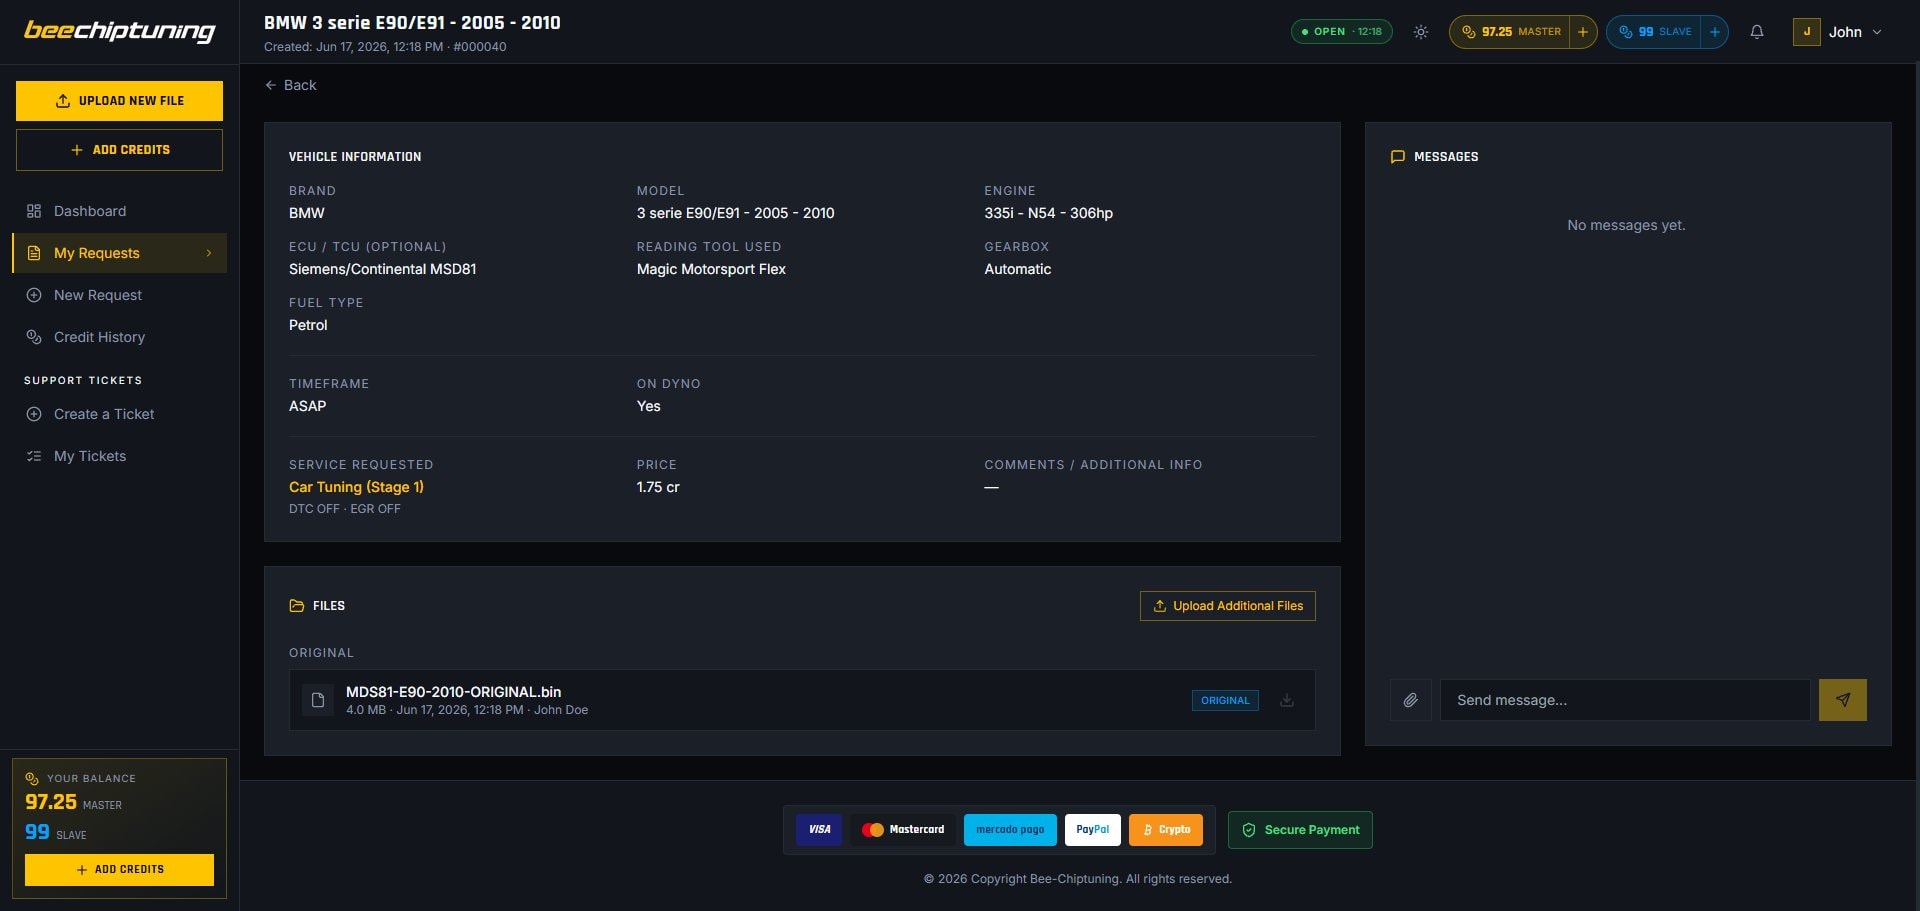Viewport: 1920px width, 911px height.
Task: Click the OPEN status badge
Action: click(x=1342, y=32)
